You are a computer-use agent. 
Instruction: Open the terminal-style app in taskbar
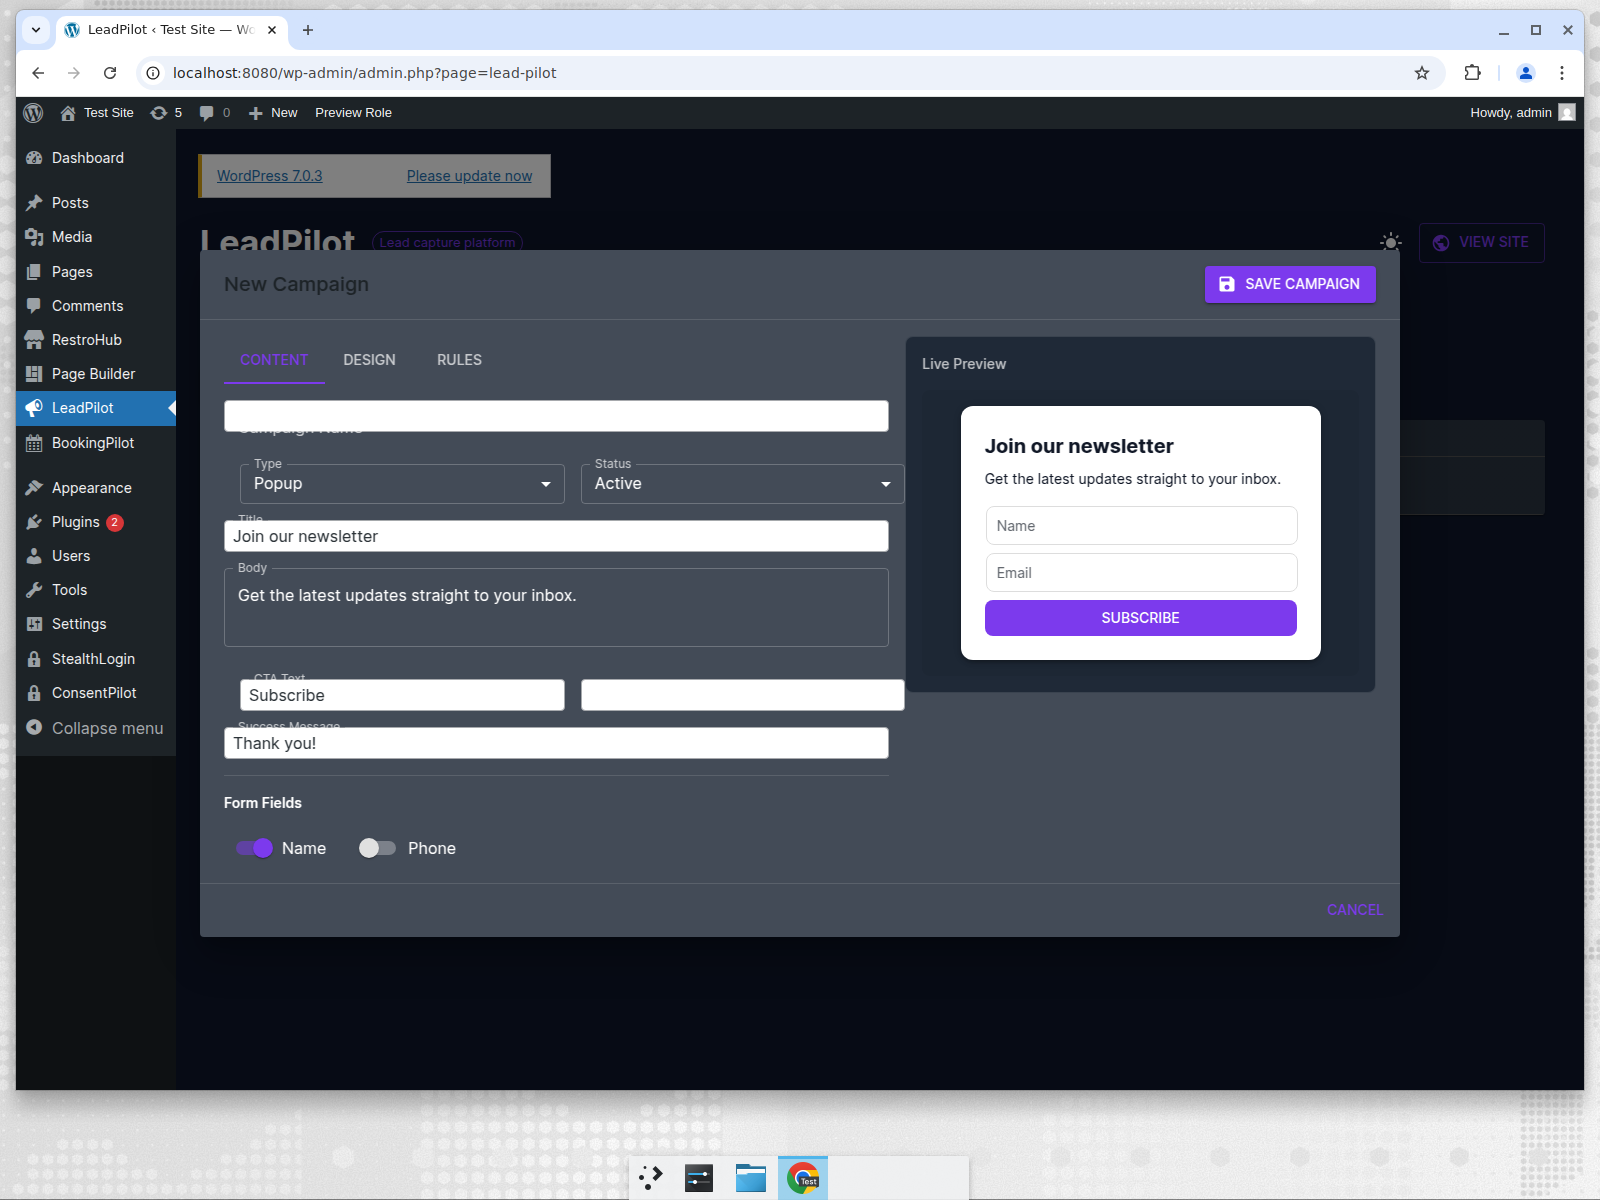tap(699, 1178)
